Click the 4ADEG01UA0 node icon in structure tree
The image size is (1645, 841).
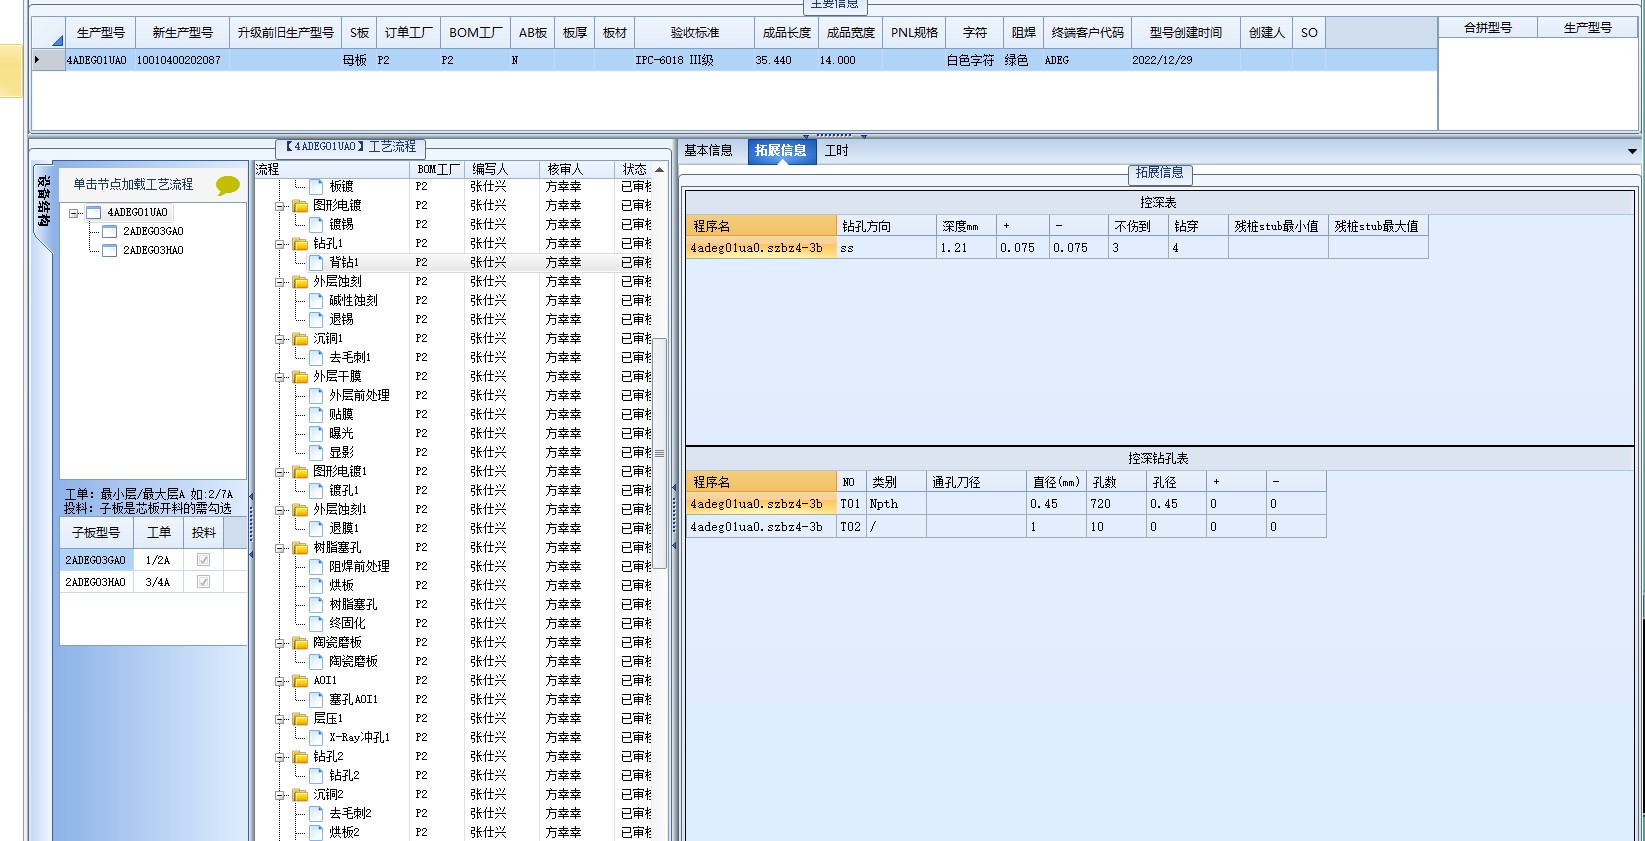(94, 212)
